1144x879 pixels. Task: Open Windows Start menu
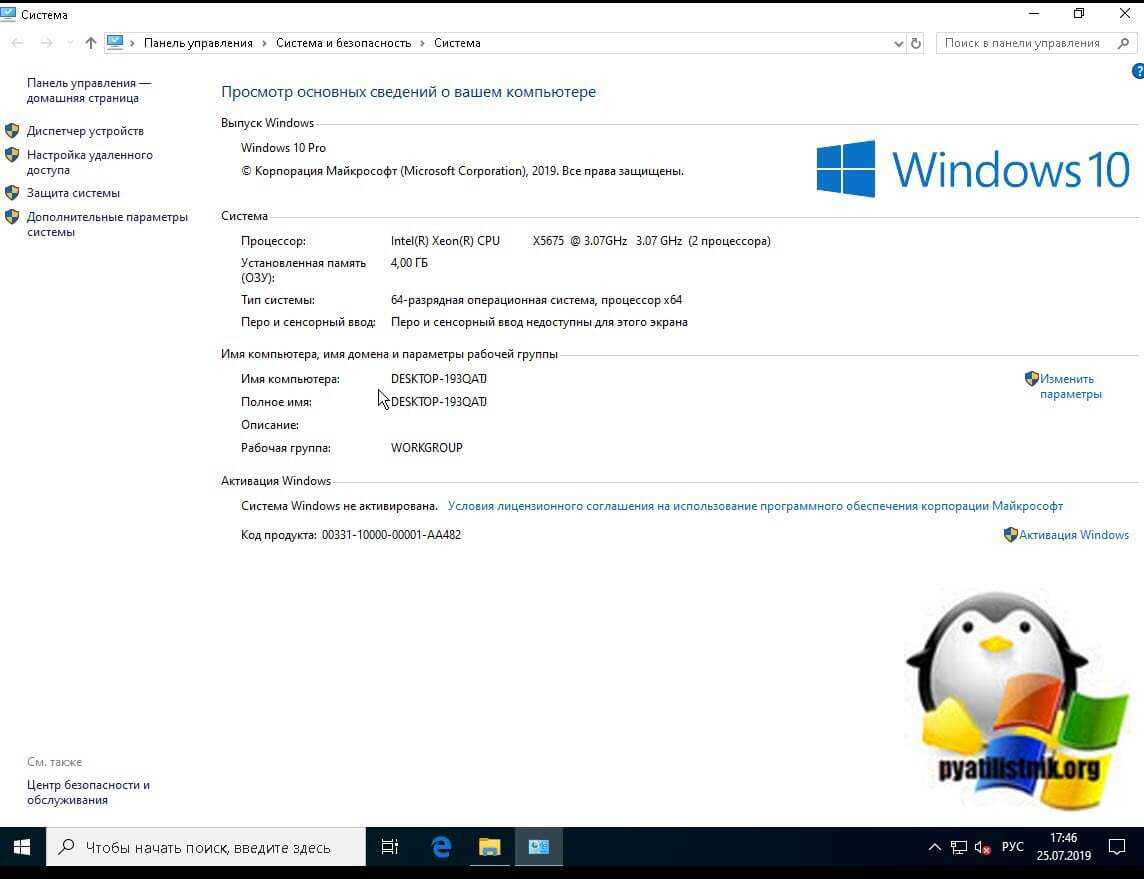(x=22, y=847)
